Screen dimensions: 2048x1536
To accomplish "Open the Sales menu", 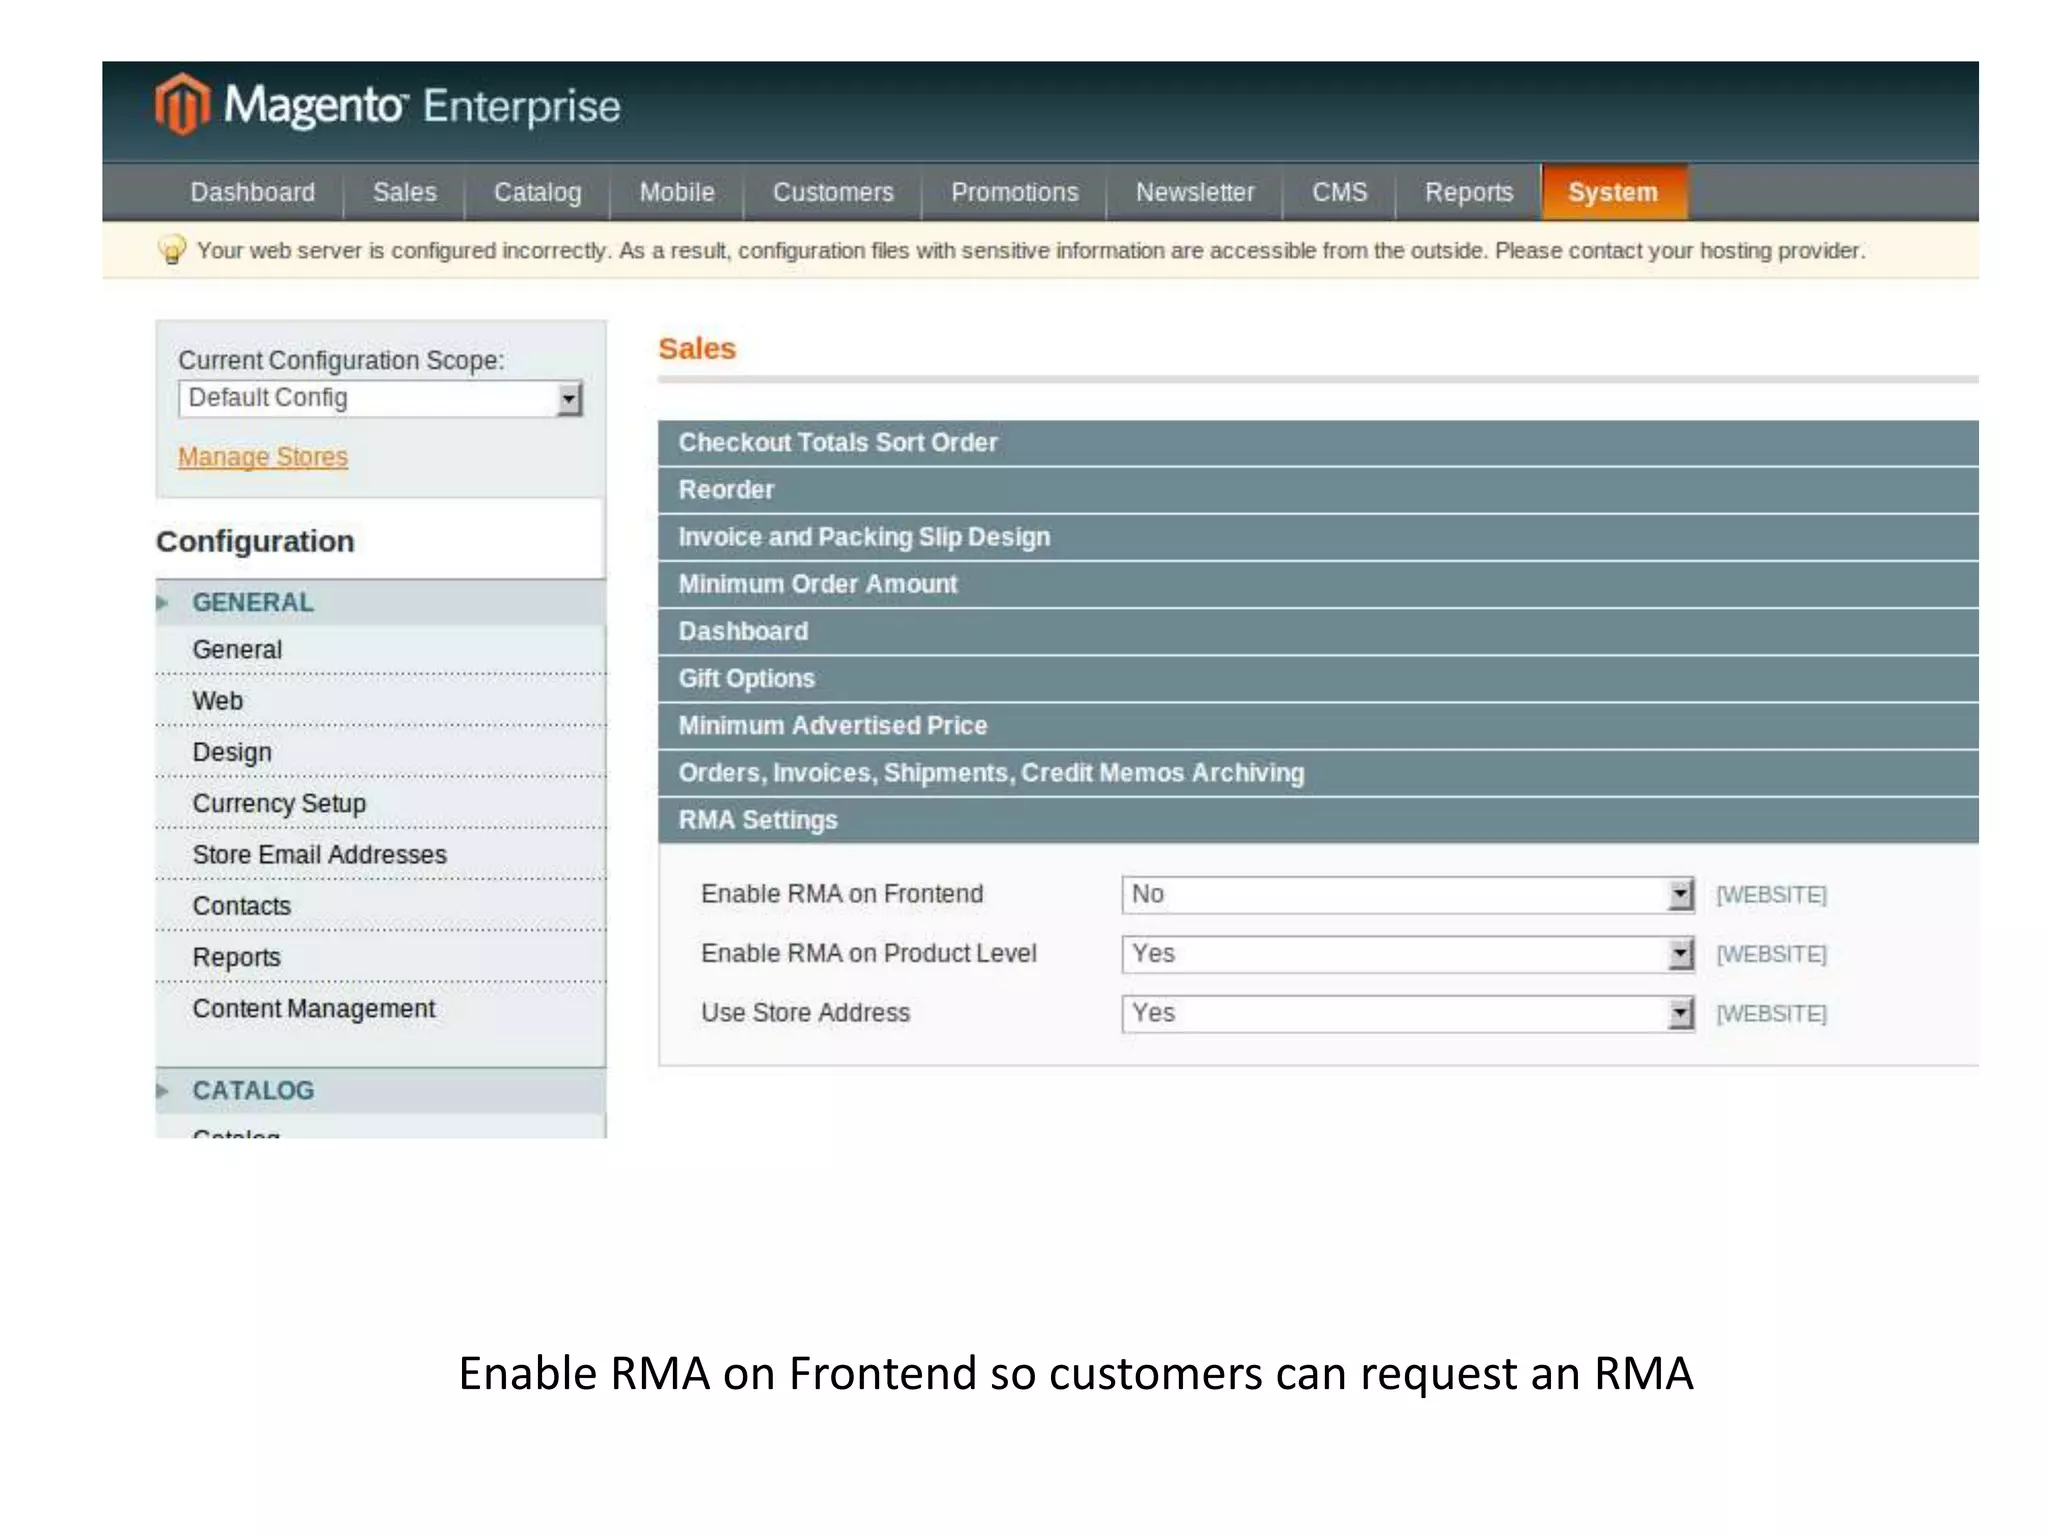I will point(404,192).
